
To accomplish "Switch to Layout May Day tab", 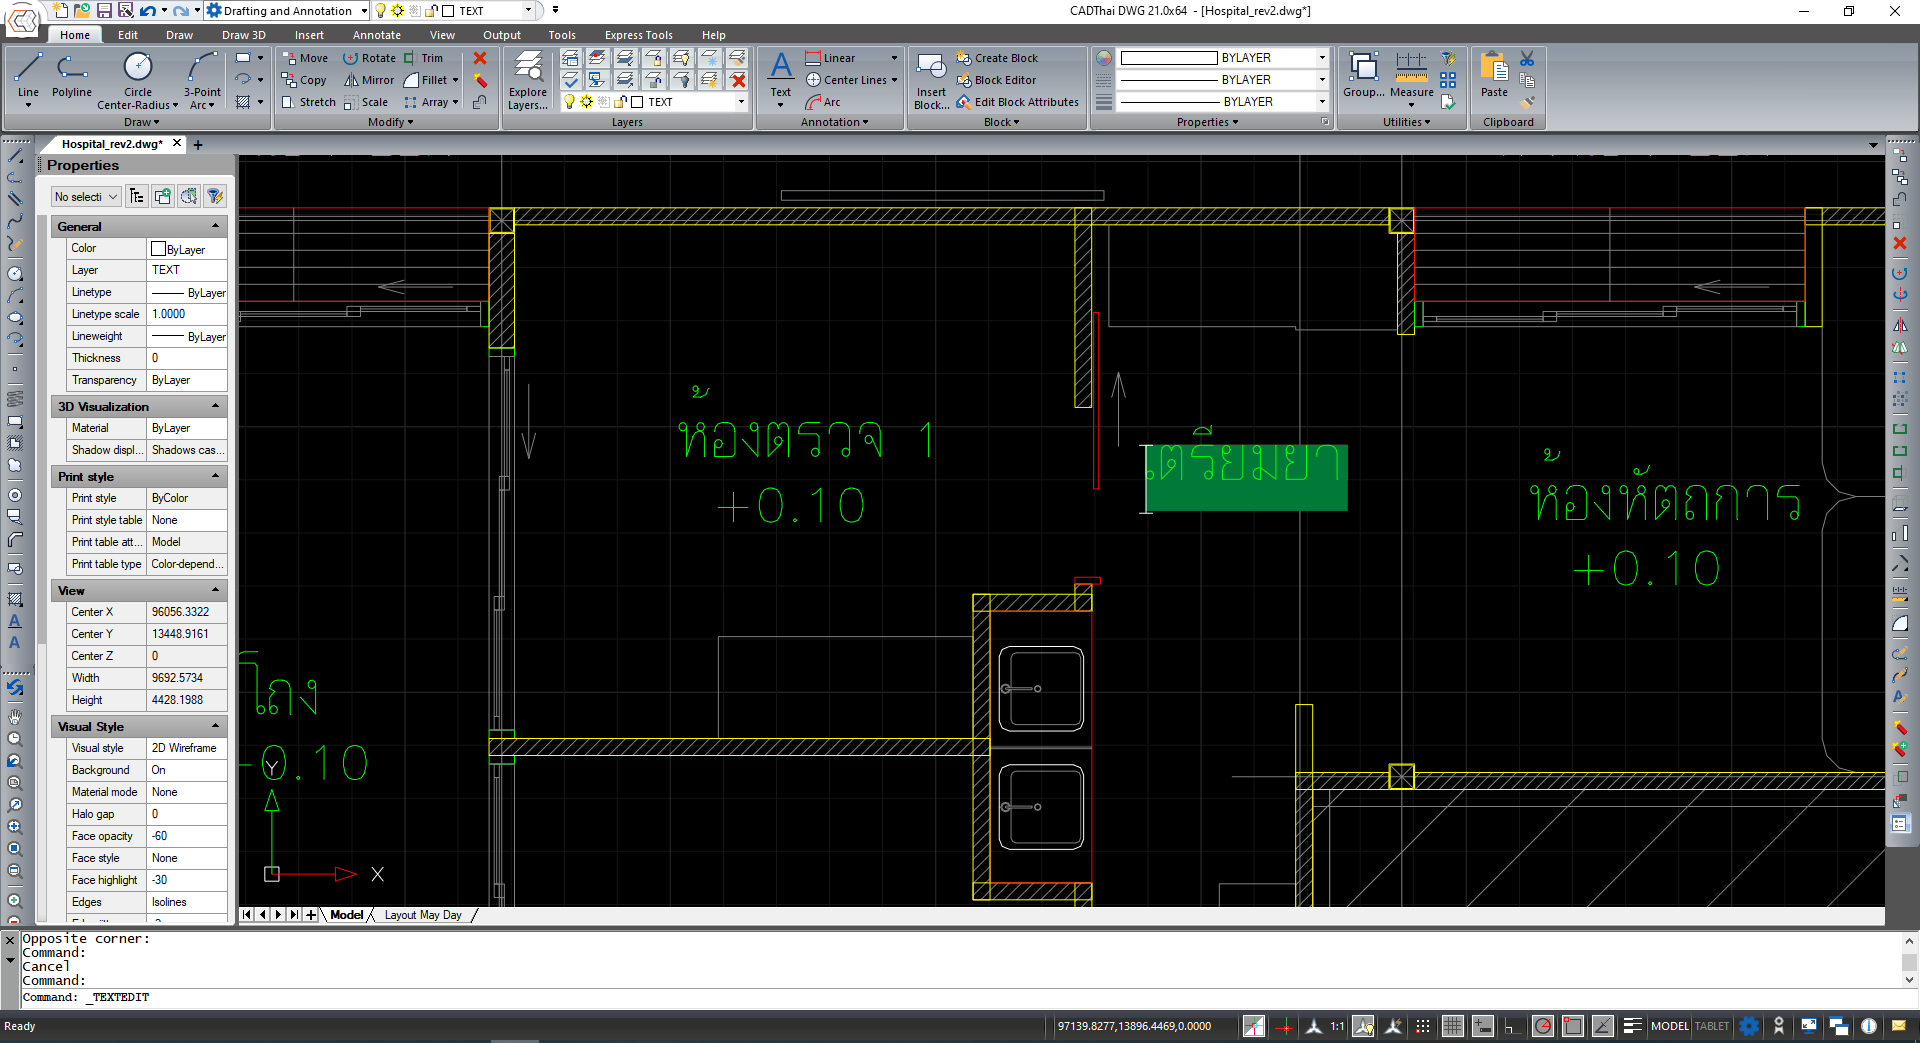I will (423, 915).
